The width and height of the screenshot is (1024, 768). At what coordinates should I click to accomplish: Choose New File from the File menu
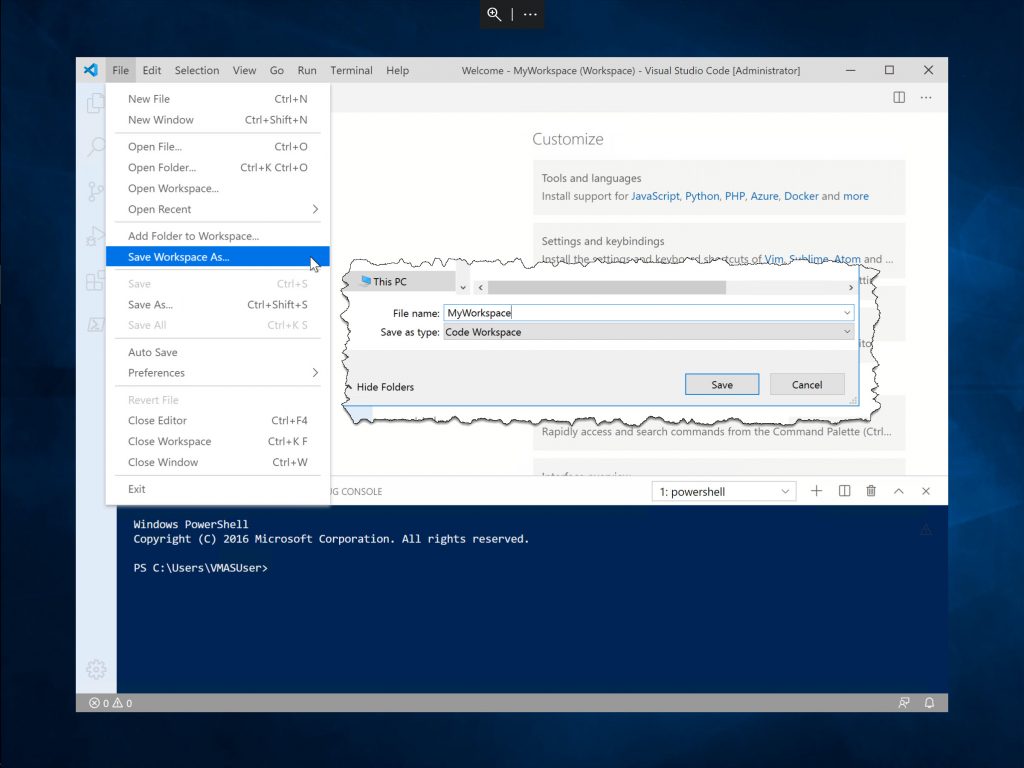point(217,99)
